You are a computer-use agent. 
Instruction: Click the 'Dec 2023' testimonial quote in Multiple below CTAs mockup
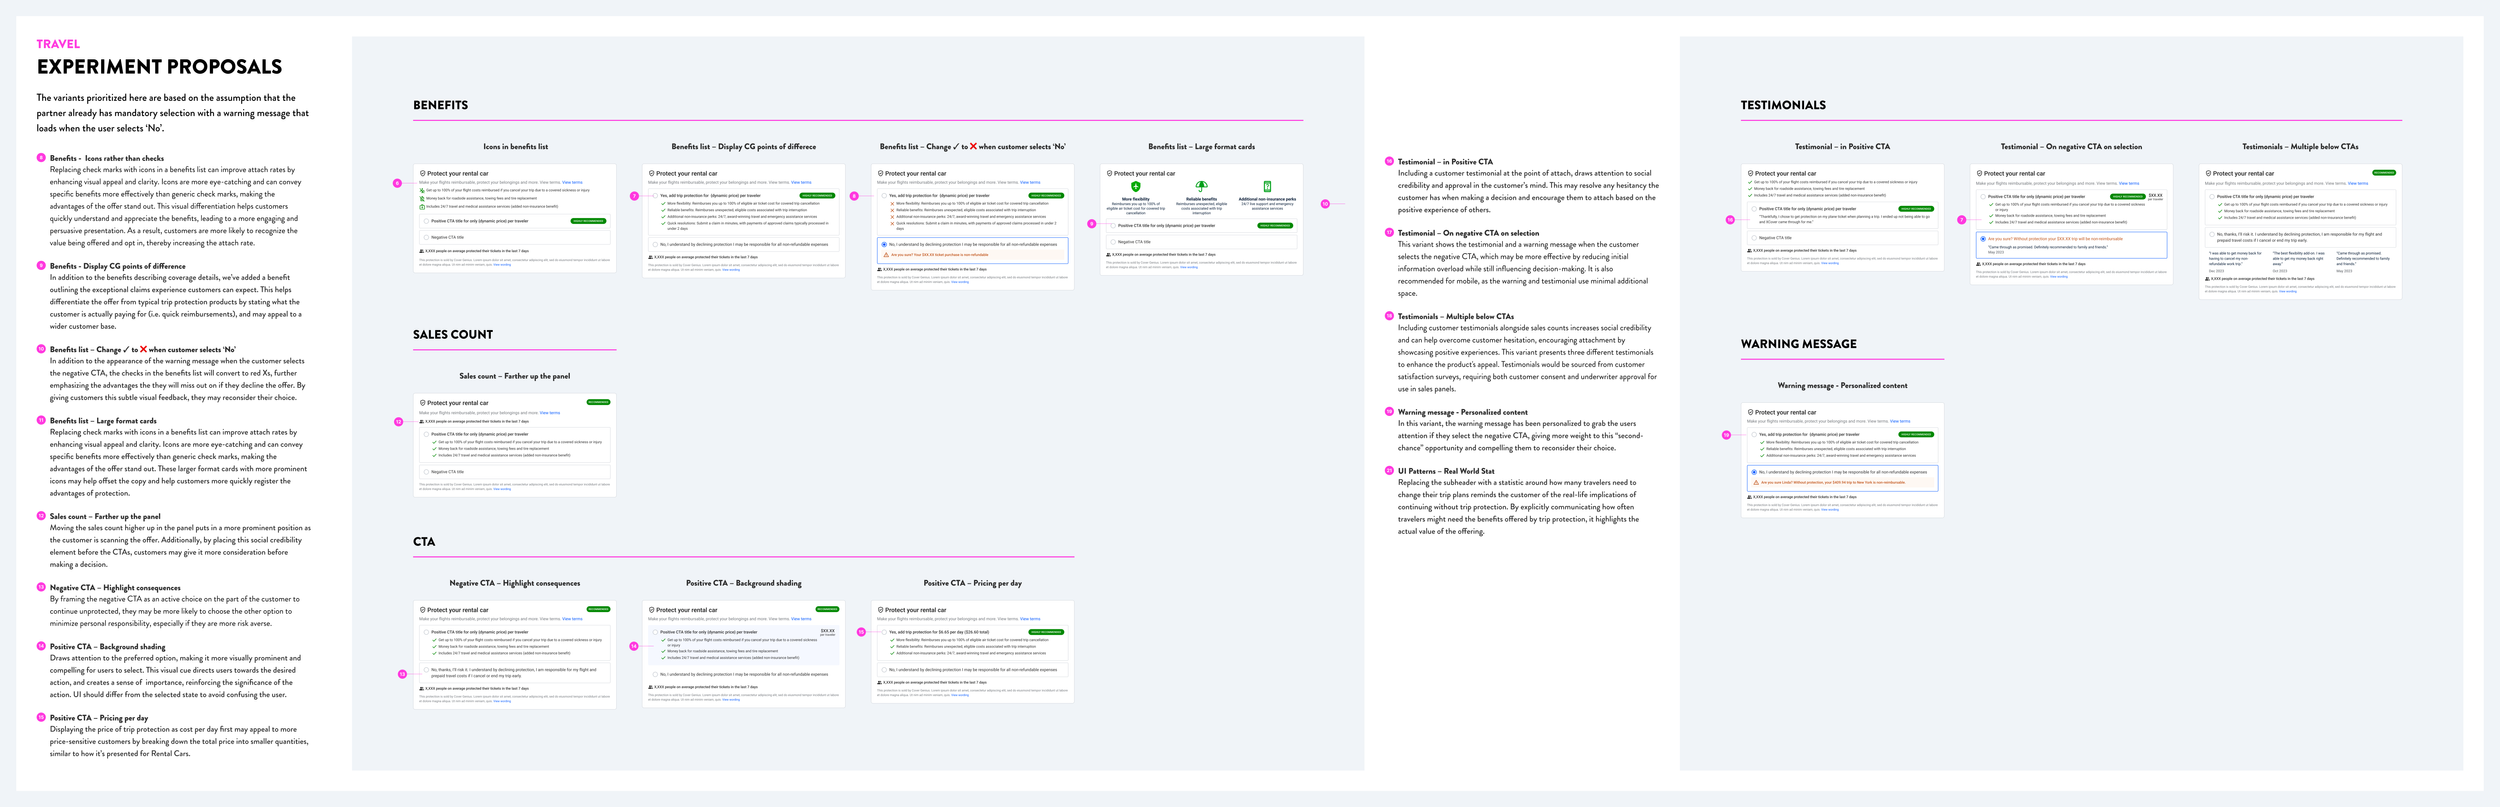[2236, 261]
